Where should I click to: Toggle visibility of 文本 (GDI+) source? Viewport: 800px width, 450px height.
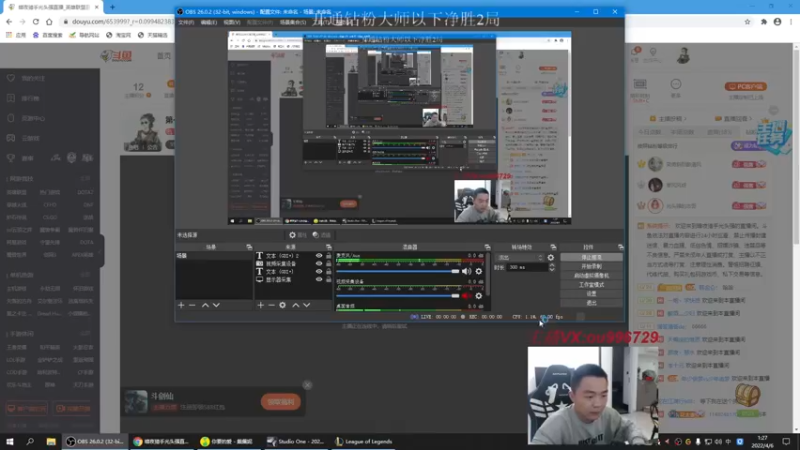pyautogui.click(x=319, y=271)
